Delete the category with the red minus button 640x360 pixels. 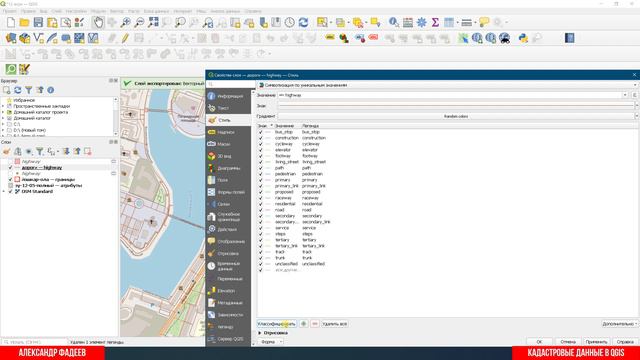click(315, 324)
